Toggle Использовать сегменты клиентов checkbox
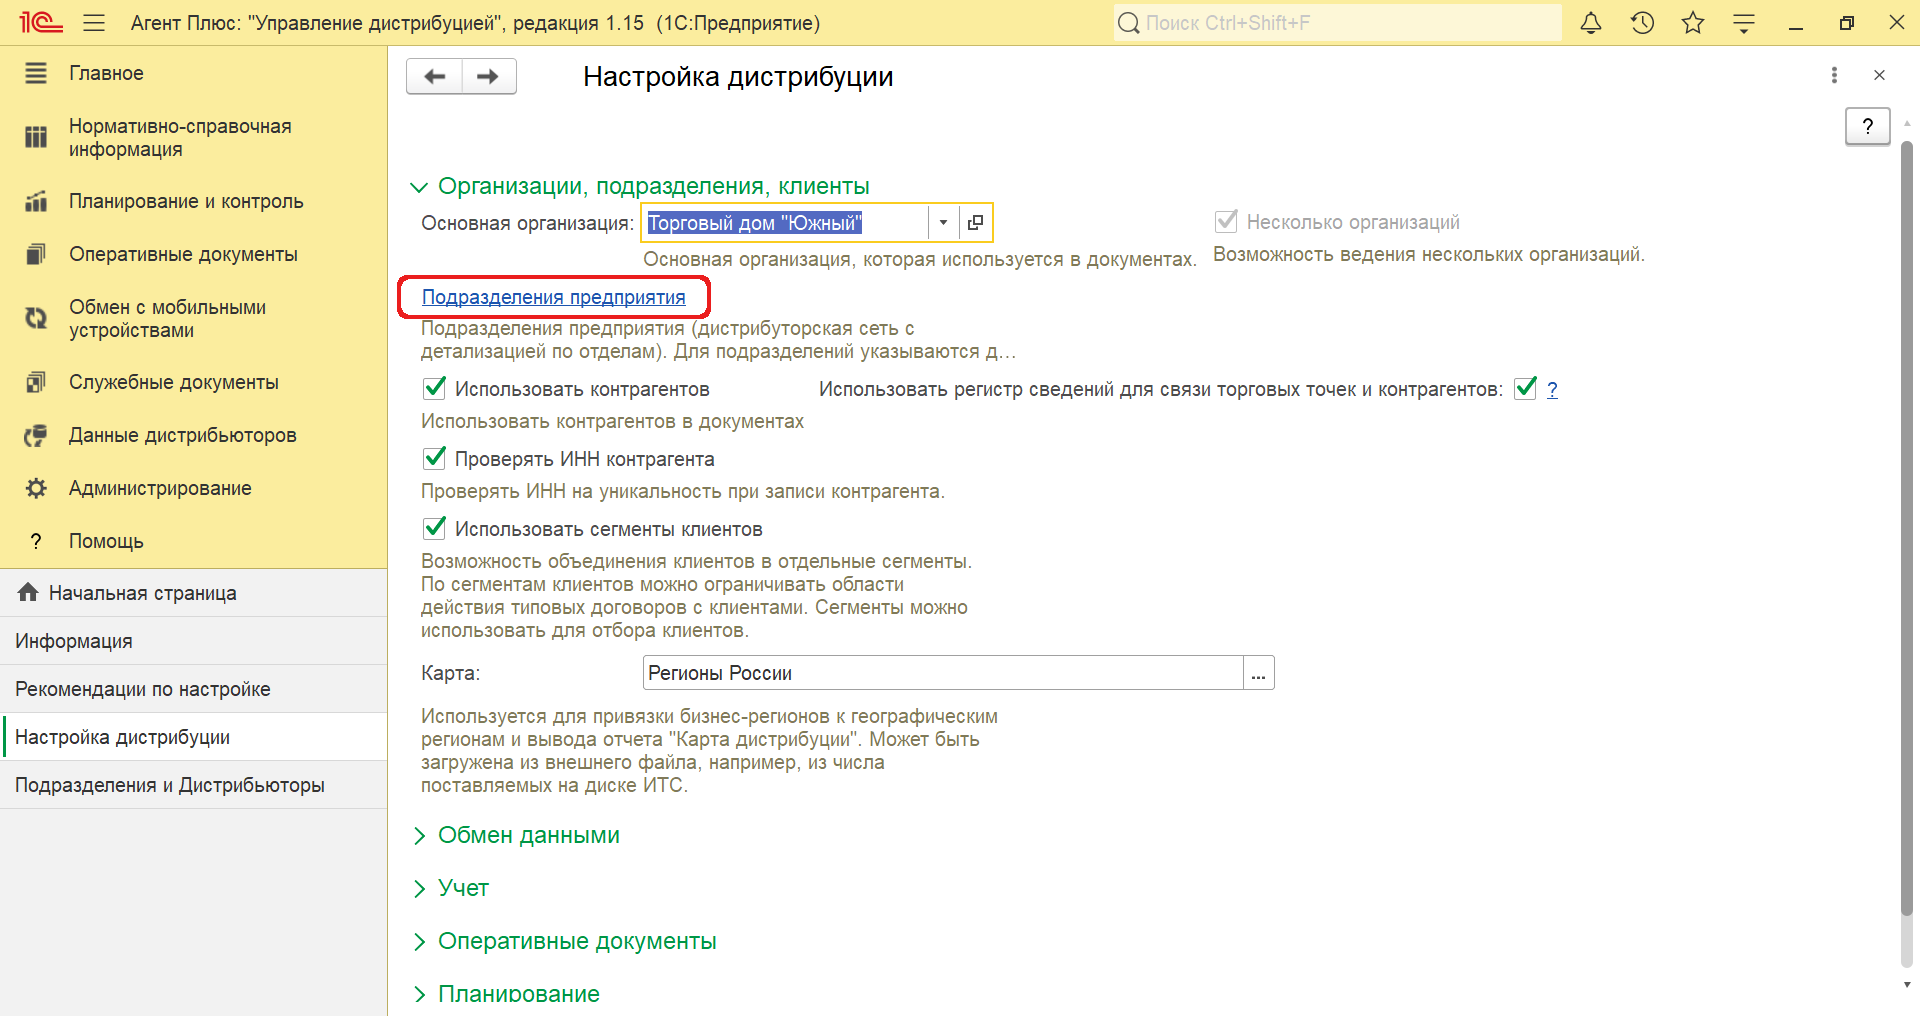 coord(434,528)
